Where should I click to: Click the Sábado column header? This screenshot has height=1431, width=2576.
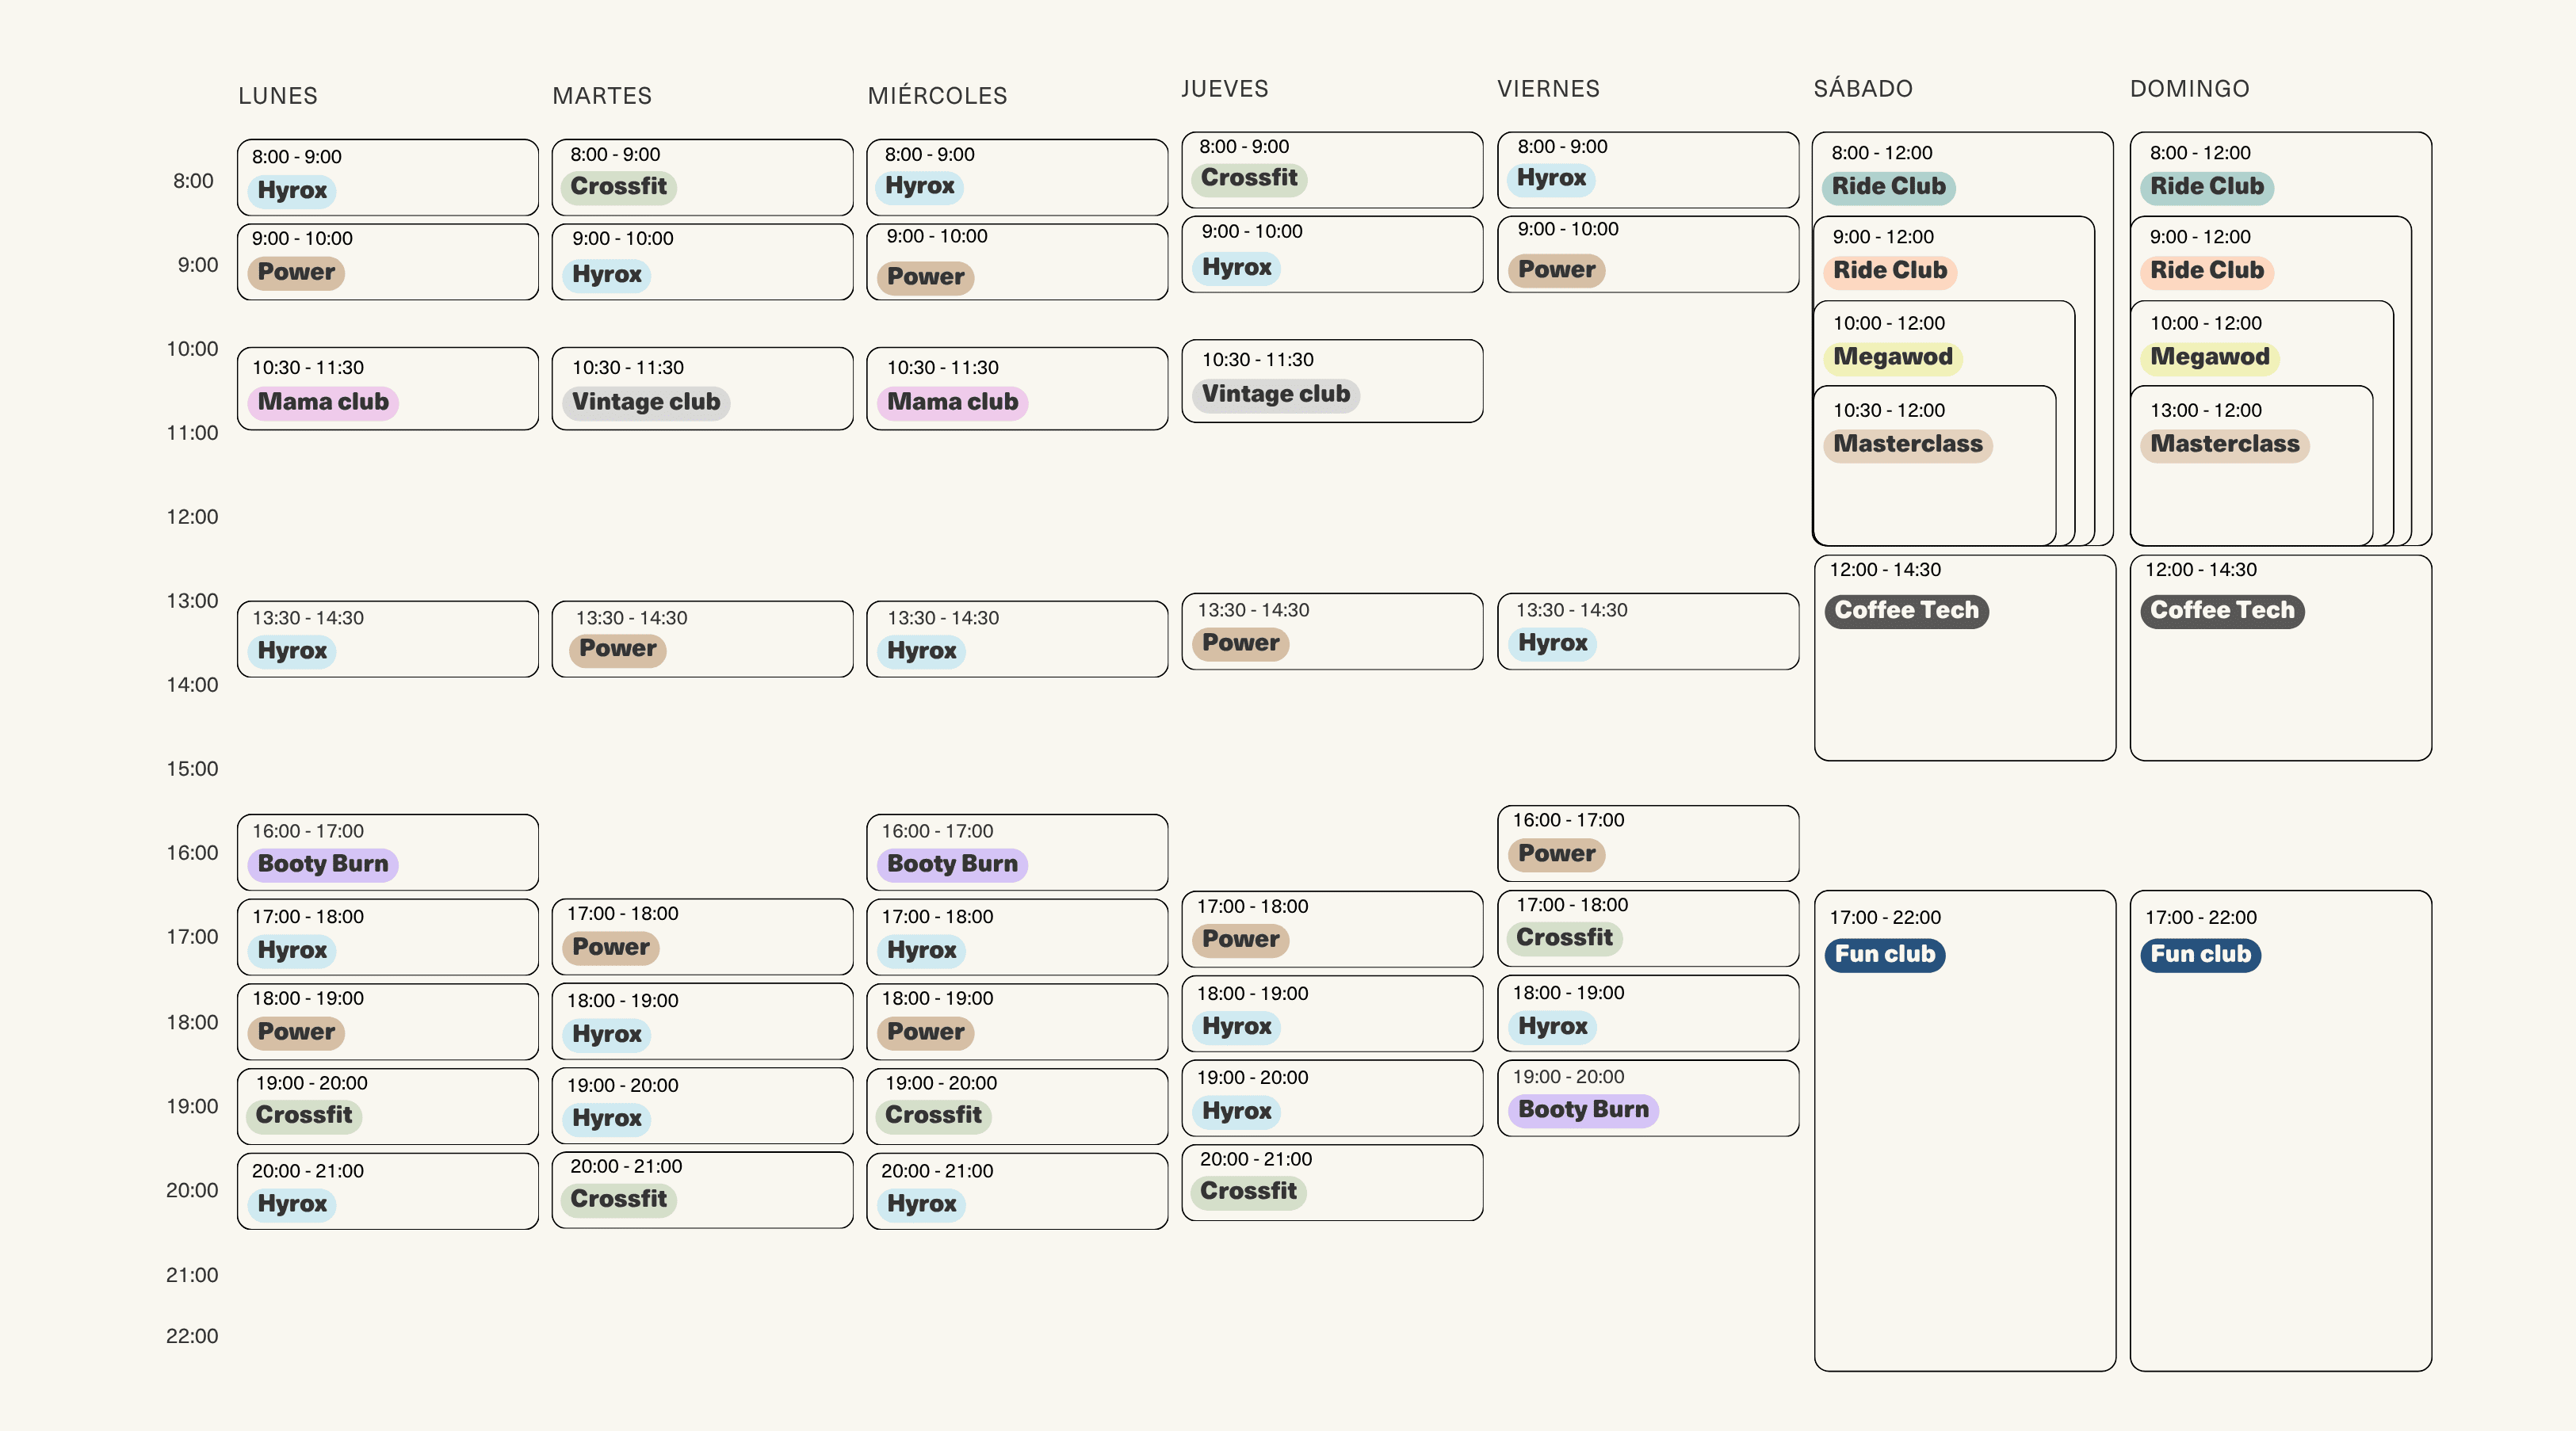pos(1863,89)
